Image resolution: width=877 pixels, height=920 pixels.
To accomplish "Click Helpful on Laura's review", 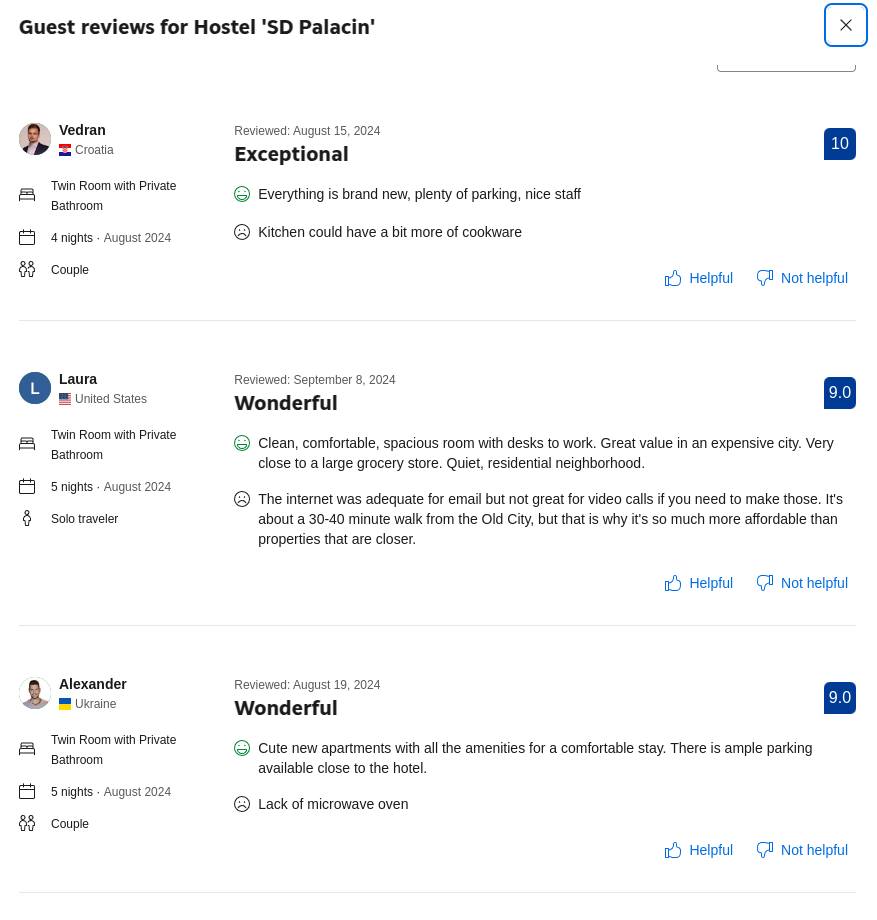I will [x=699, y=583].
